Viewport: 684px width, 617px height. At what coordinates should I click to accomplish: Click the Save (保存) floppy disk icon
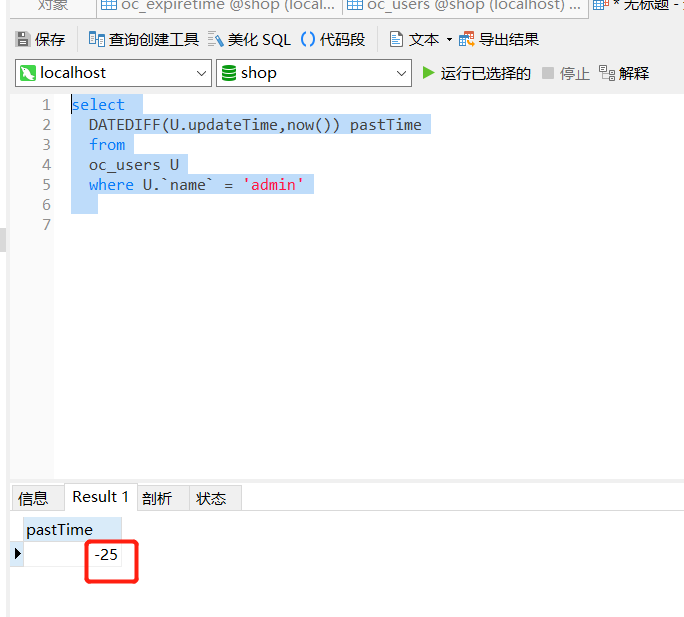[22, 39]
